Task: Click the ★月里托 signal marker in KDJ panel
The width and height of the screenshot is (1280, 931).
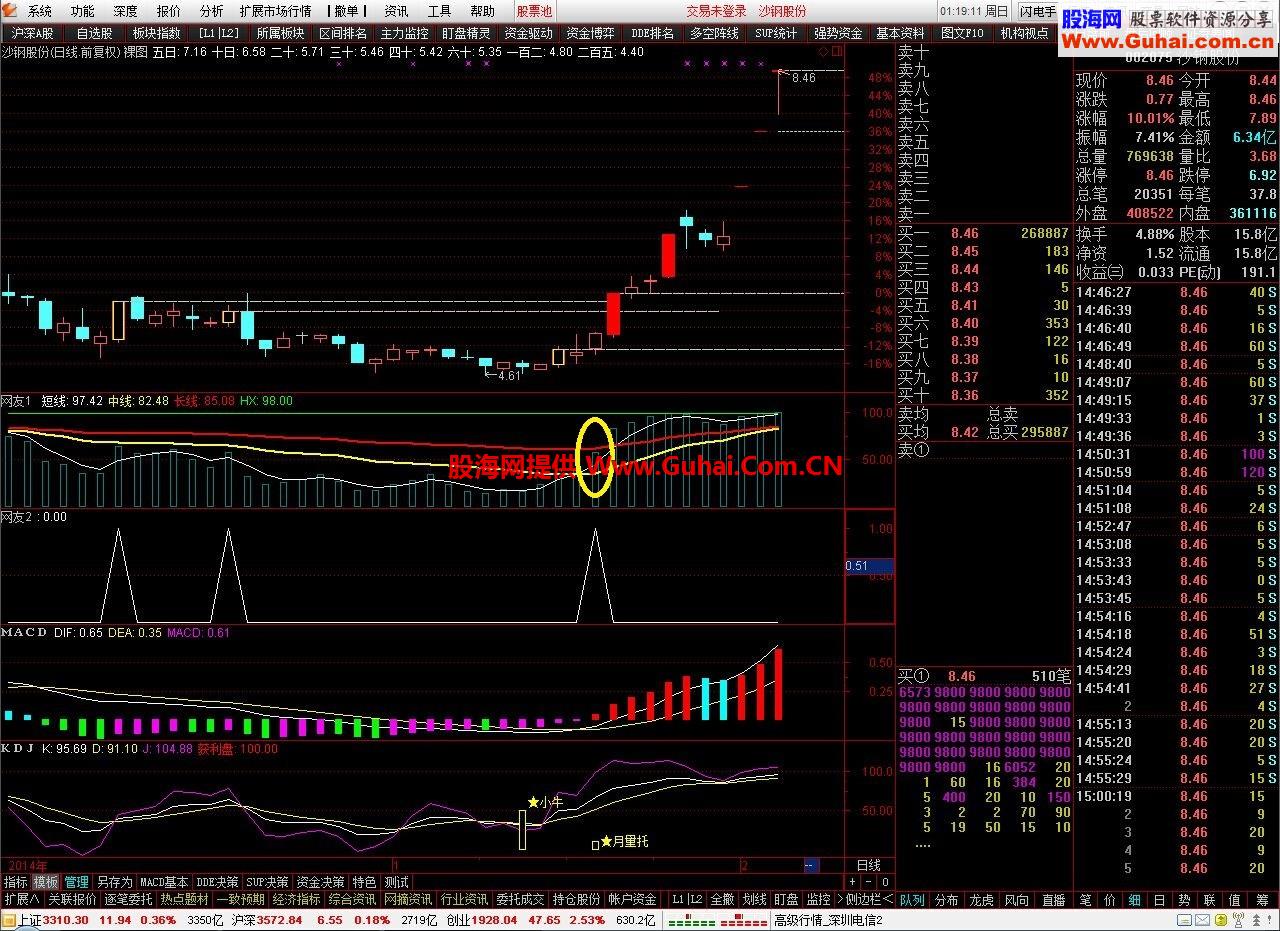Action: pyautogui.click(x=624, y=842)
